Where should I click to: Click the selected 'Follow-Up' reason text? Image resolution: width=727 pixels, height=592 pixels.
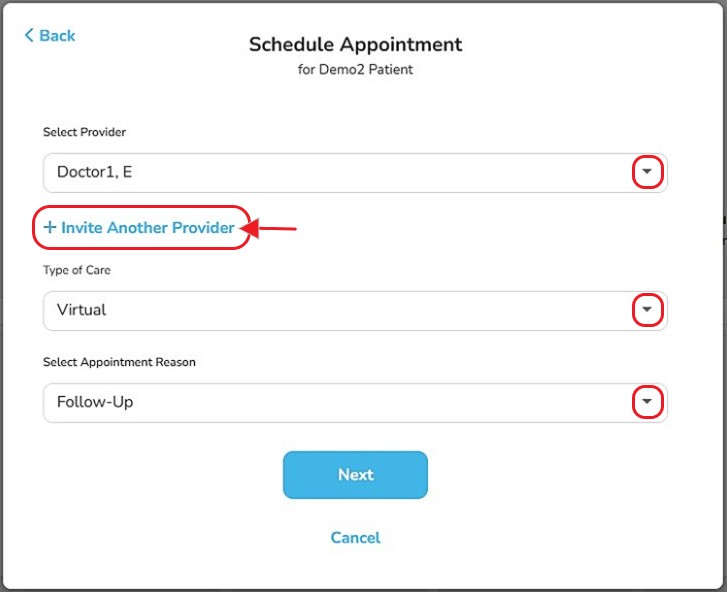(95, 402)
